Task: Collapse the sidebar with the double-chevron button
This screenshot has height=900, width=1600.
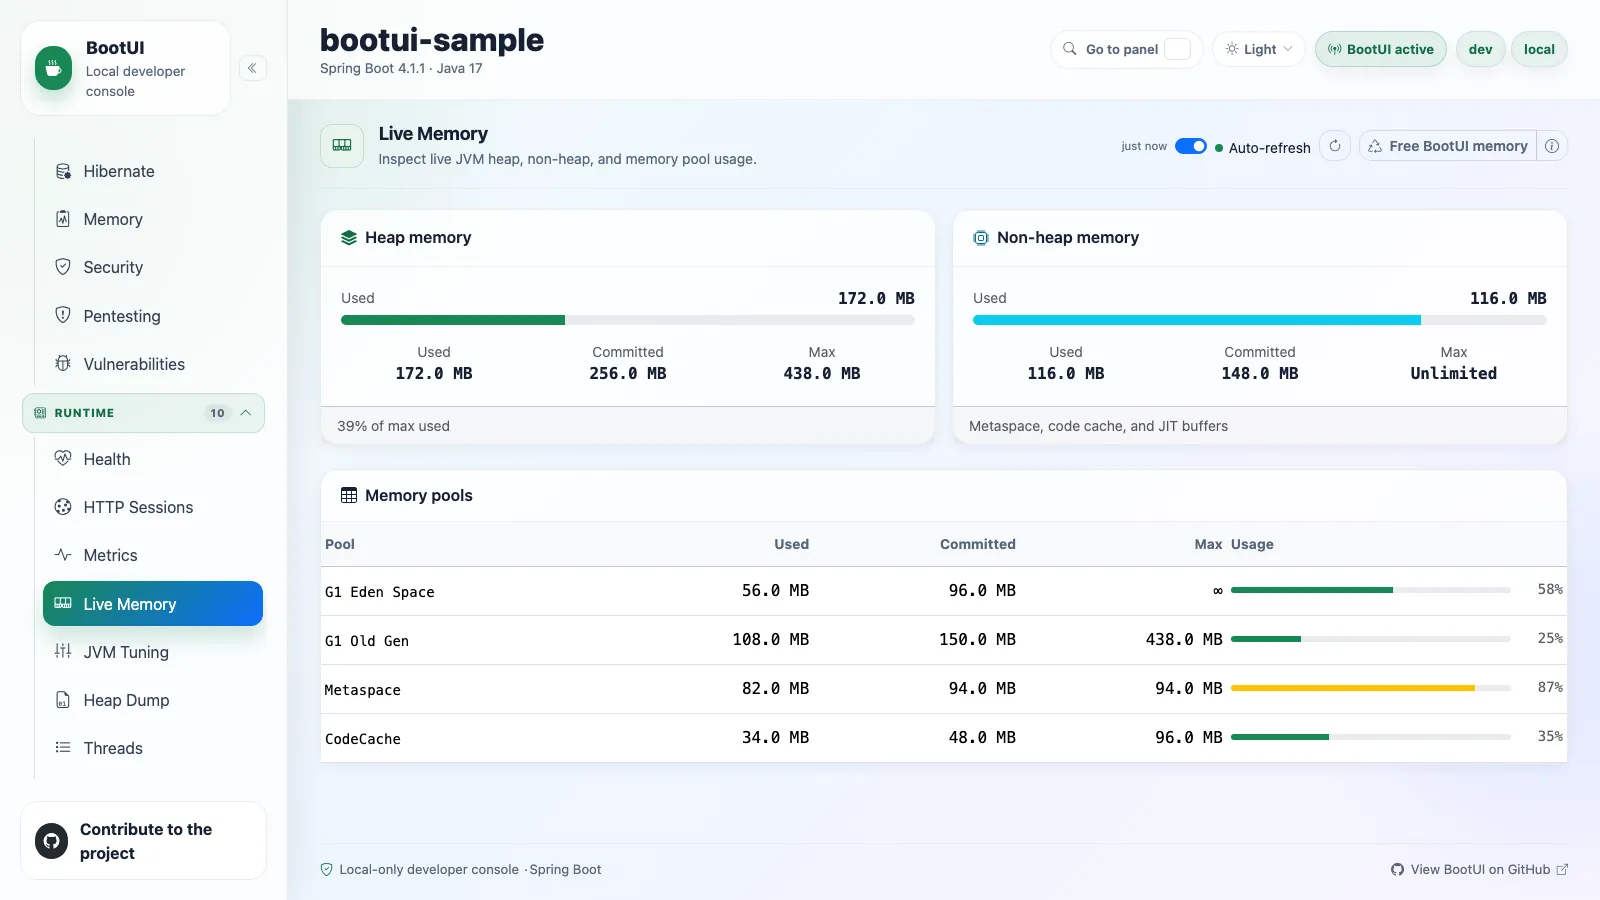Action: 252,68
